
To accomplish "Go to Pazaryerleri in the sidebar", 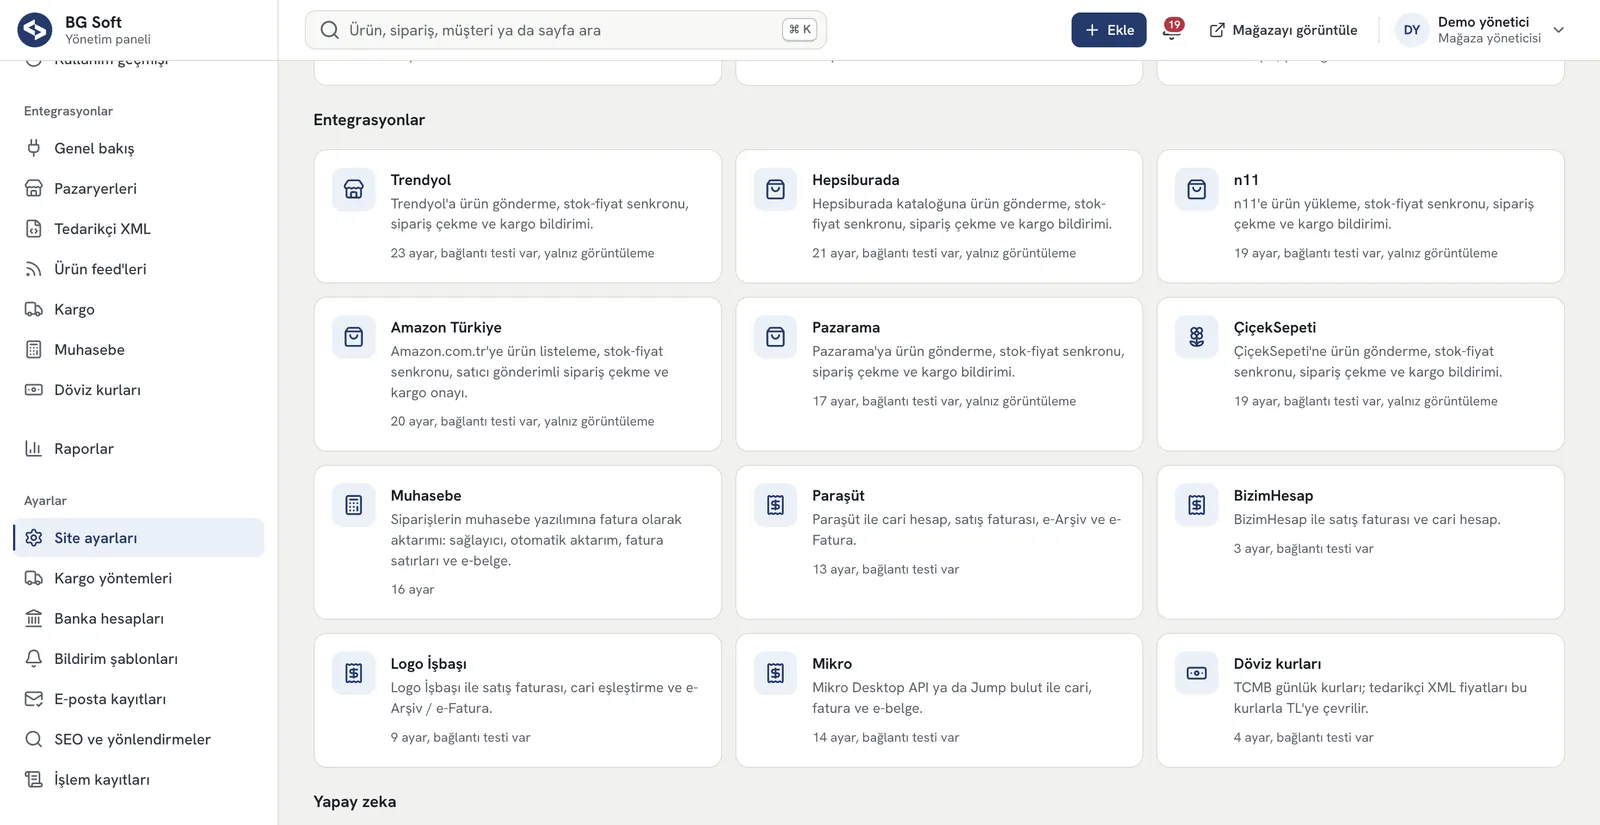I will pyautogui.click(x=139, y=188).
